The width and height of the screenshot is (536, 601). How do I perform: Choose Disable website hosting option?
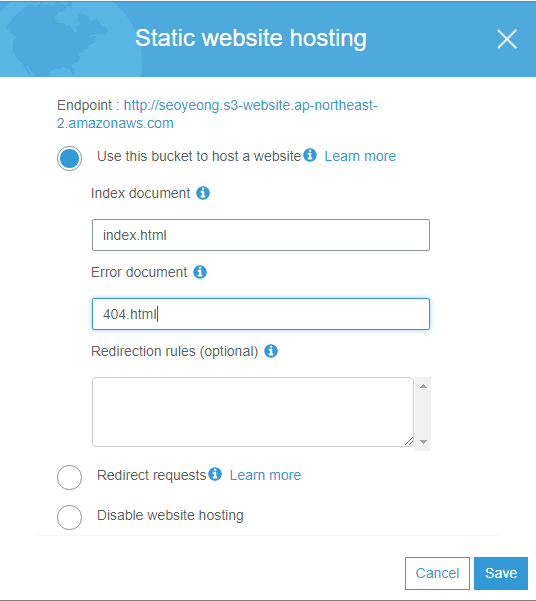[69, 517]
